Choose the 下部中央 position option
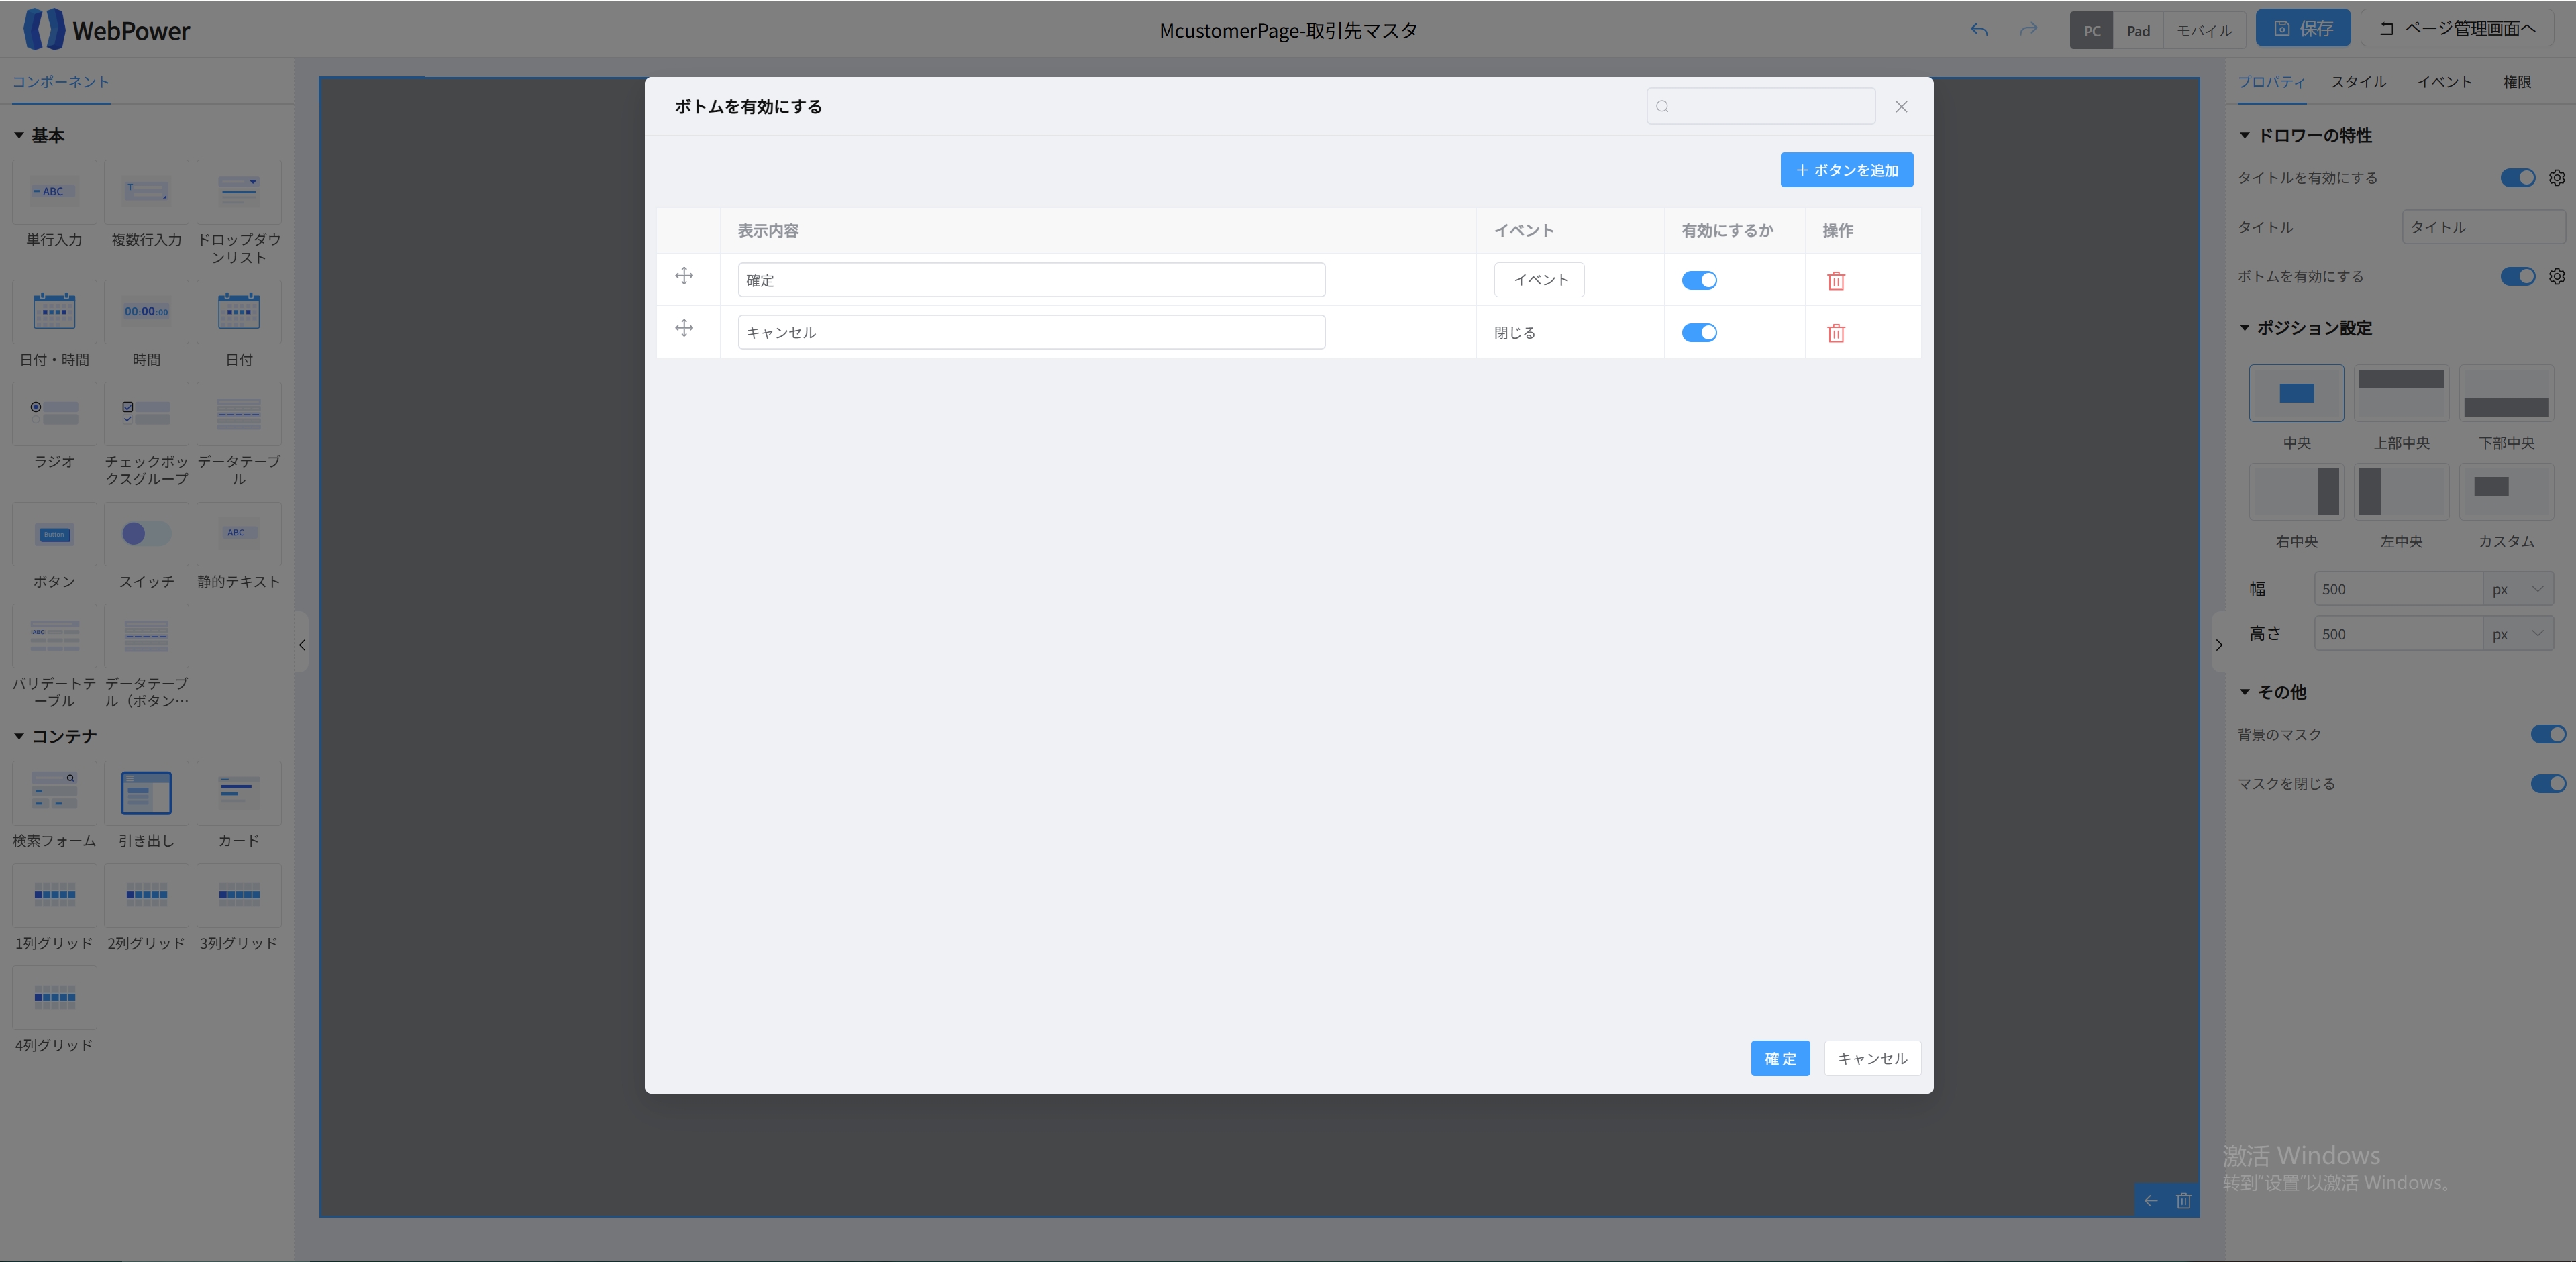 (2506, 393)
